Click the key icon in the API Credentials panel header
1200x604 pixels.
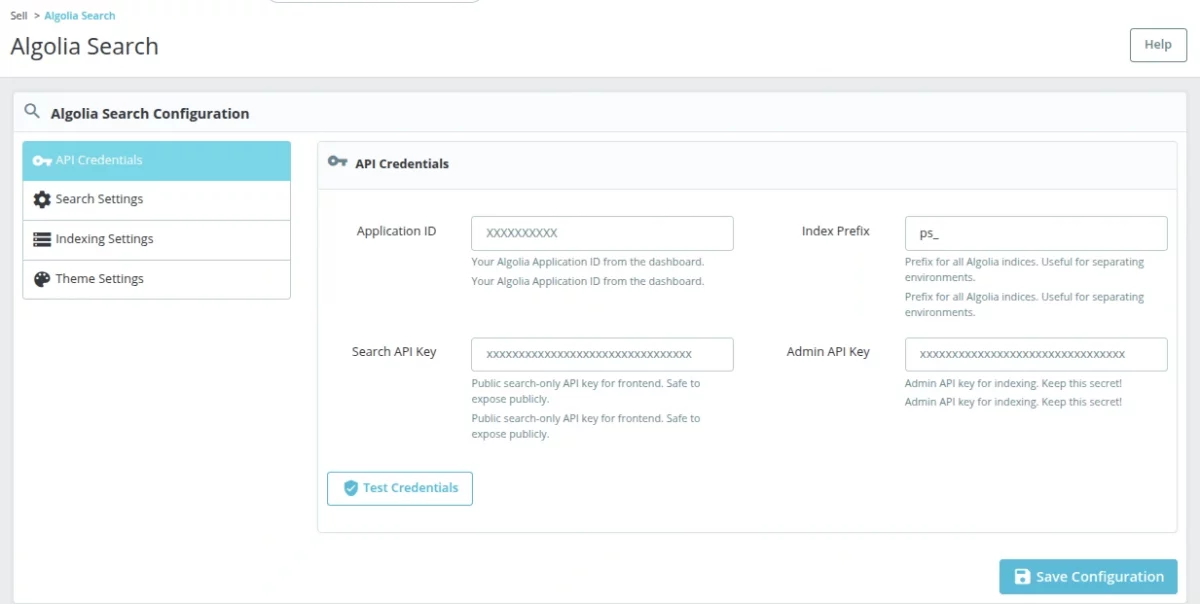pyautogui.click(x=337, y=162)
